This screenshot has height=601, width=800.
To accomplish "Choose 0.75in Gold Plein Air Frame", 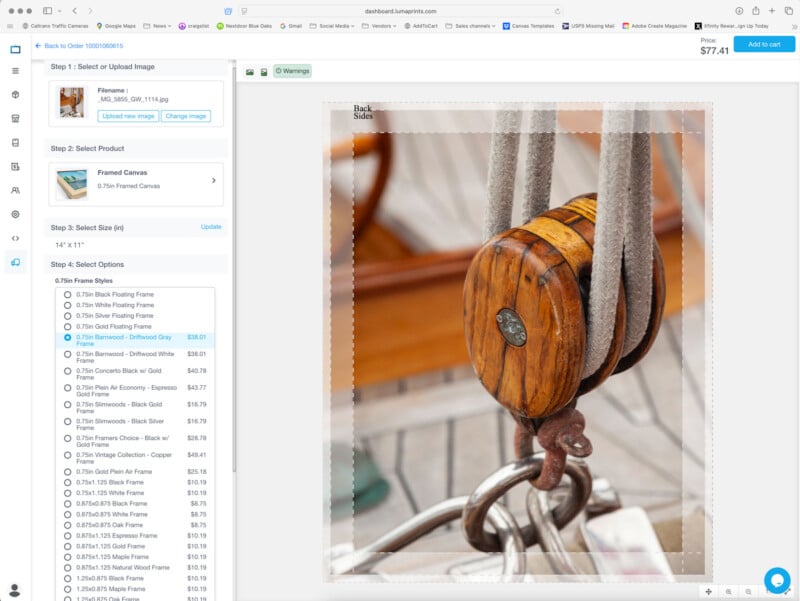I will pyautogui.click(x=68, y=471).
